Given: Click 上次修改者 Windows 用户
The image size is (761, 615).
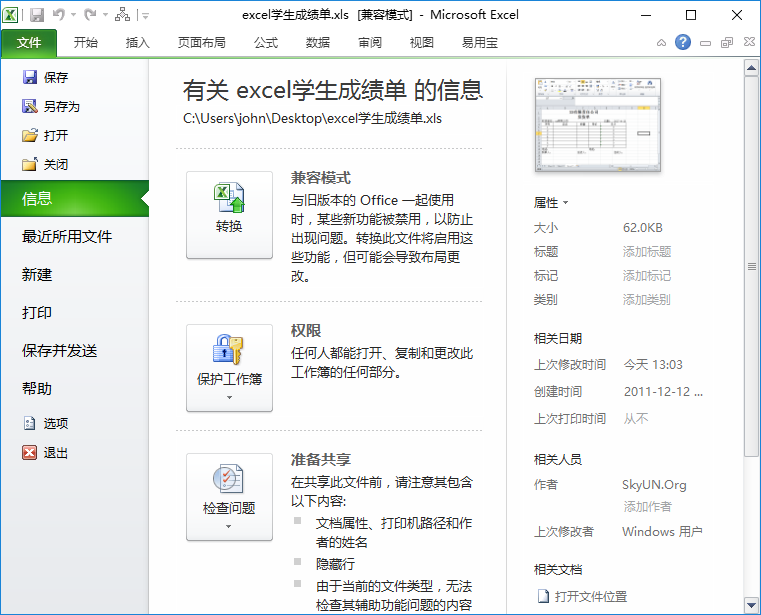Looking at the screenshot, I should [662, 532].
